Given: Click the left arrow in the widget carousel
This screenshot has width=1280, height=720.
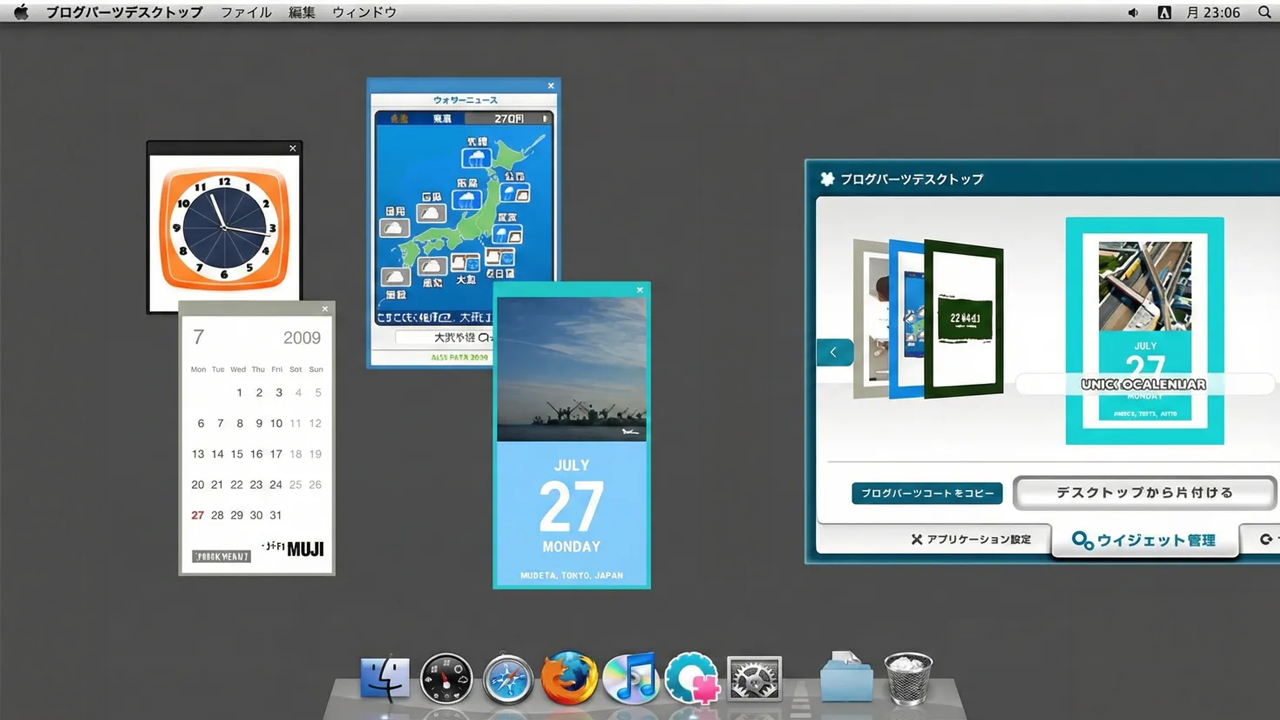Looking at the screenshot, I should point(834,352).
